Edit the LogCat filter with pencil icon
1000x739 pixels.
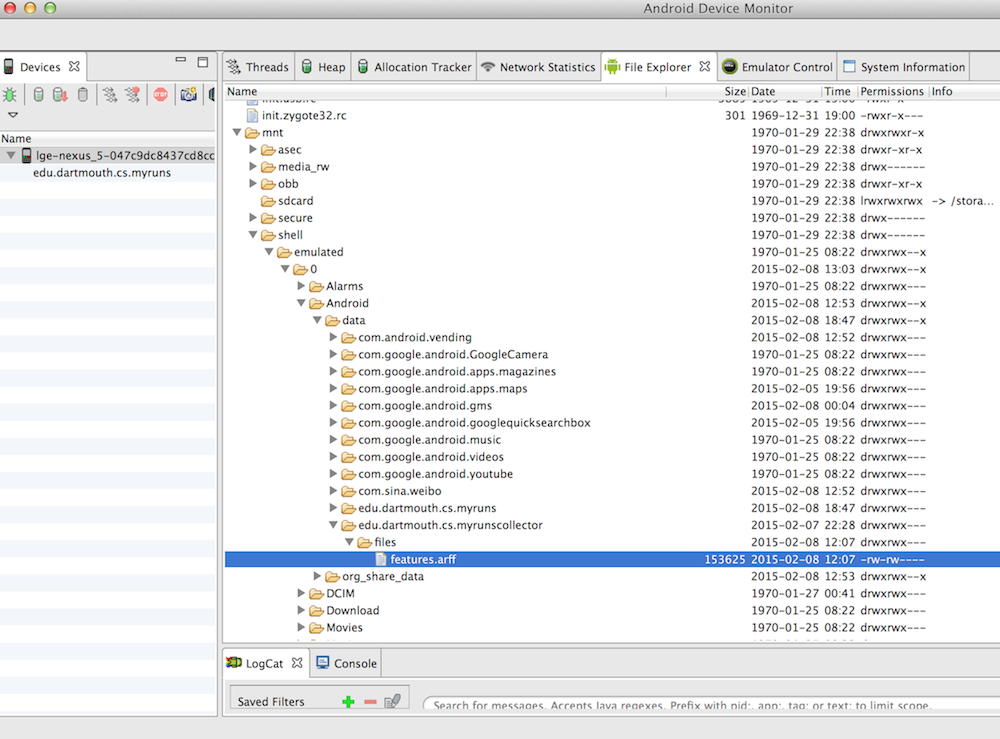tap(392, 701)
